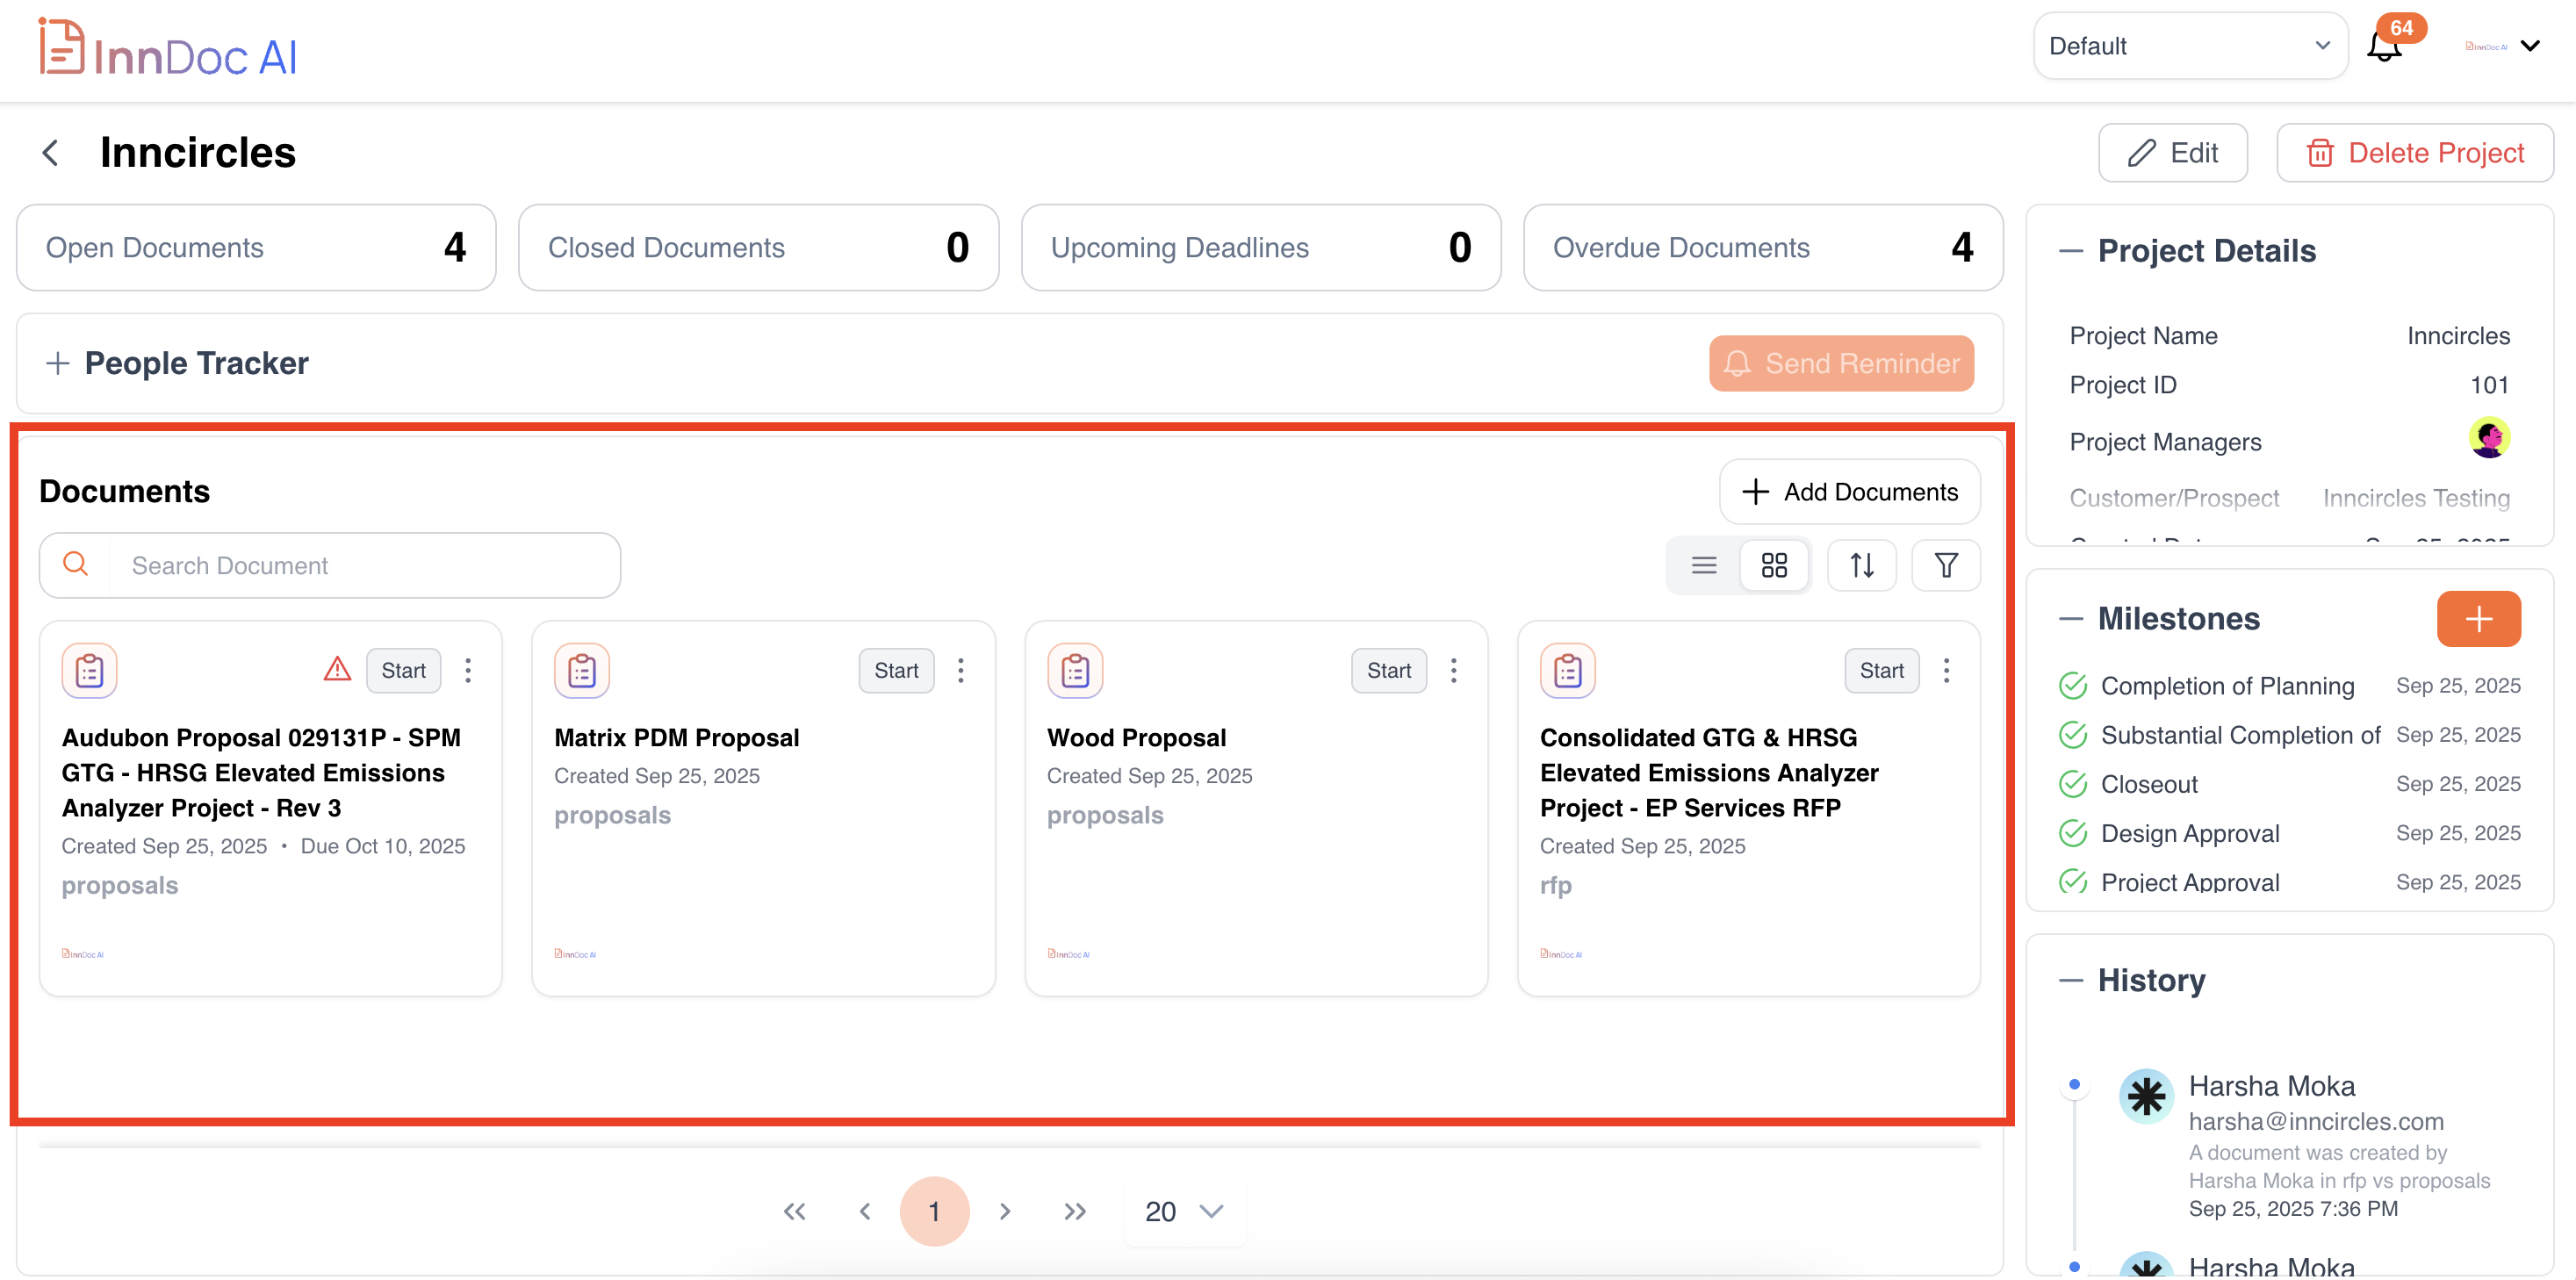Open the notifications bell icon
This screenshot has height=1280, width=2576.
[x=2384, y=46]
